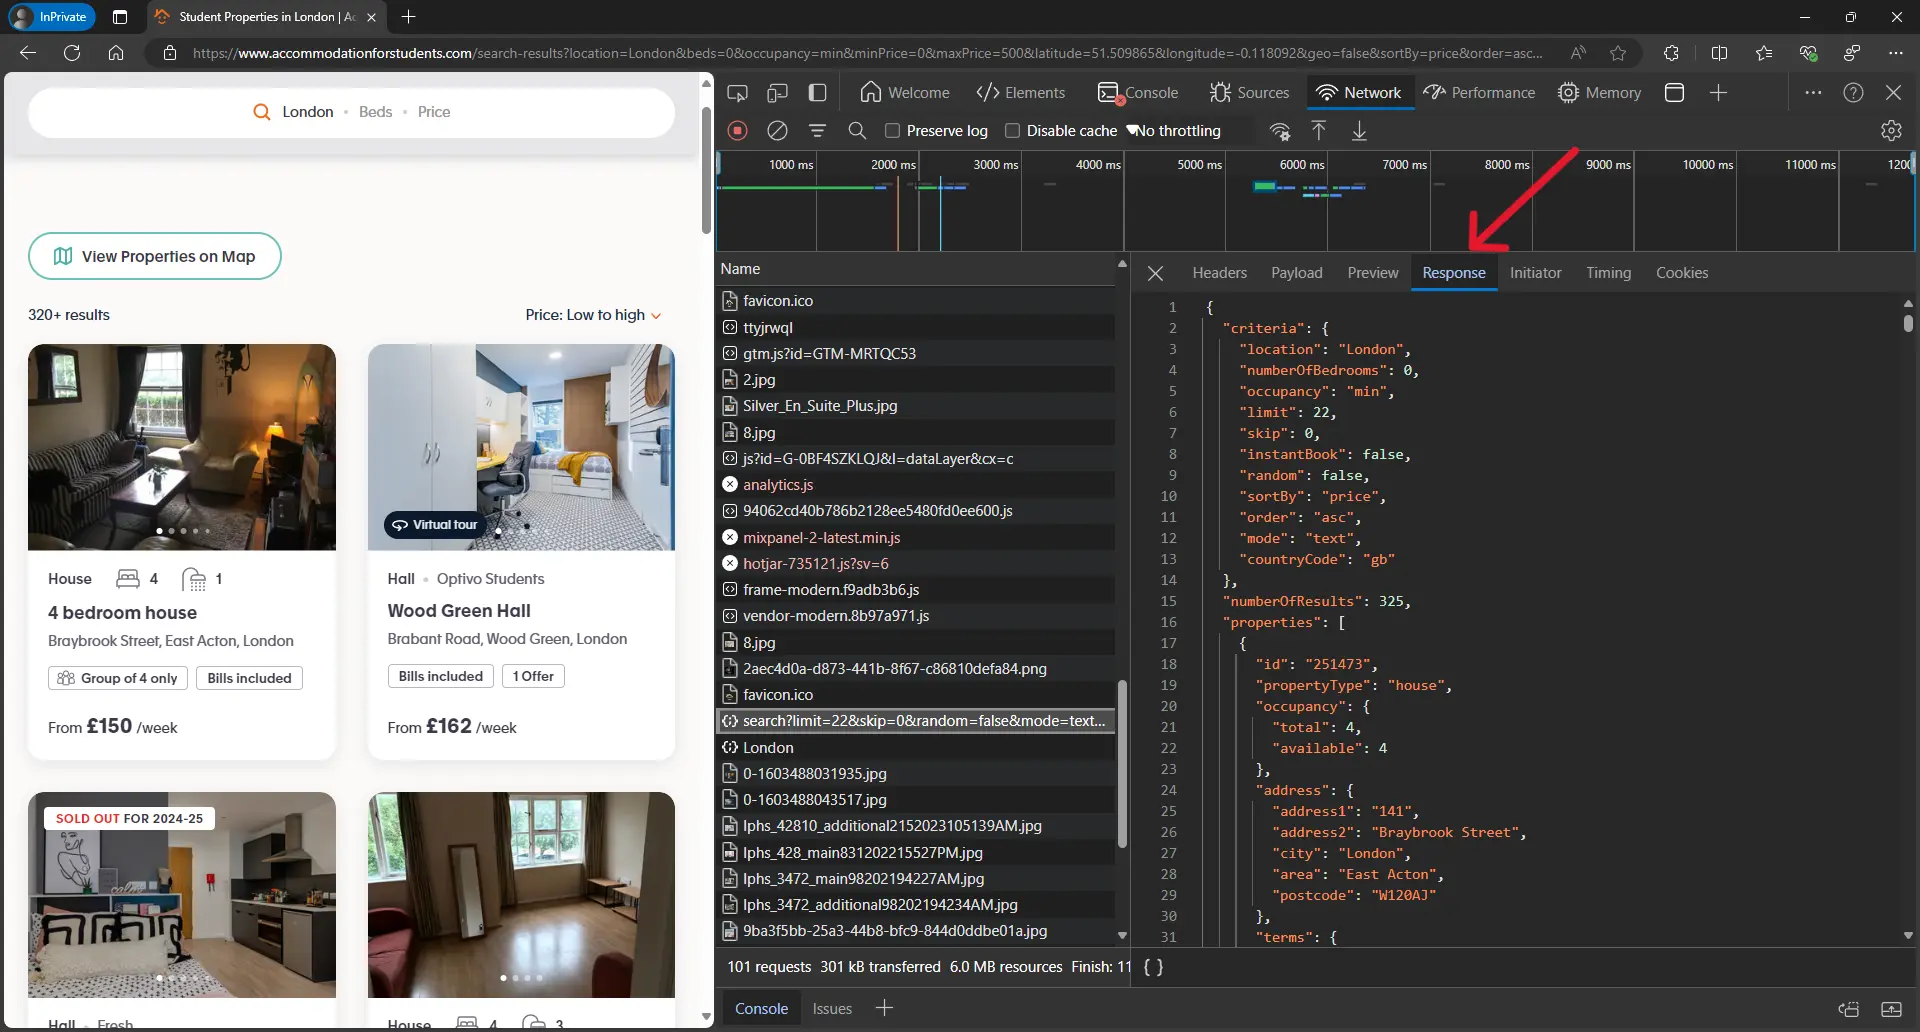Click View Properties on Map

point(155,257)
